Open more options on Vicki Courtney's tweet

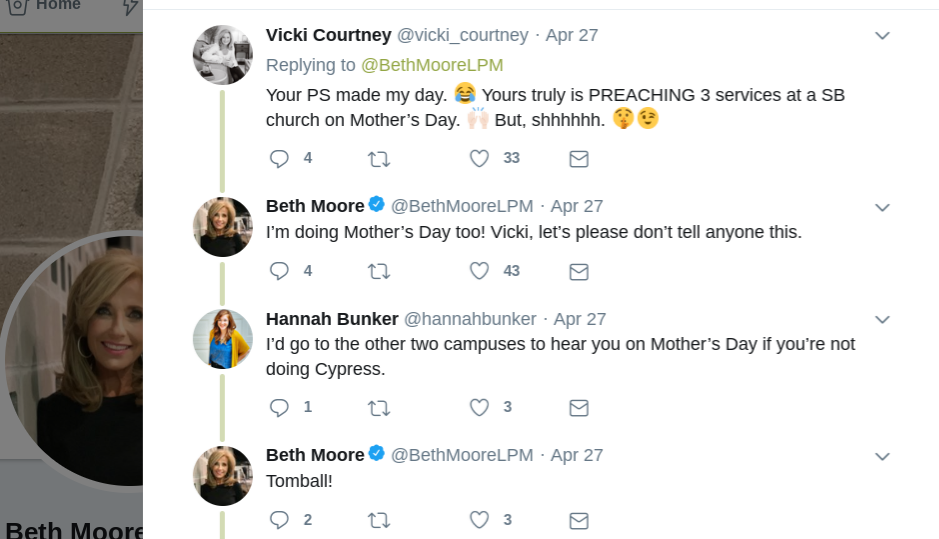(882, 36)
